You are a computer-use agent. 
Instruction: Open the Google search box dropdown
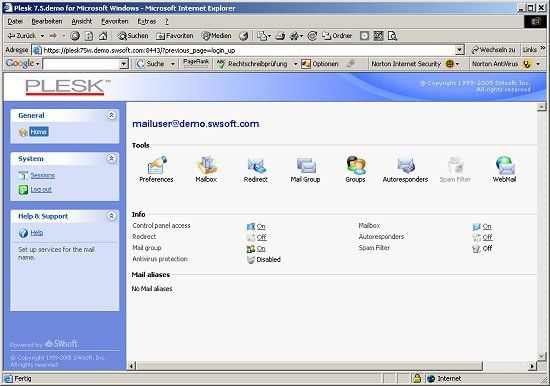pyautogui.click(x=123, y=64)
